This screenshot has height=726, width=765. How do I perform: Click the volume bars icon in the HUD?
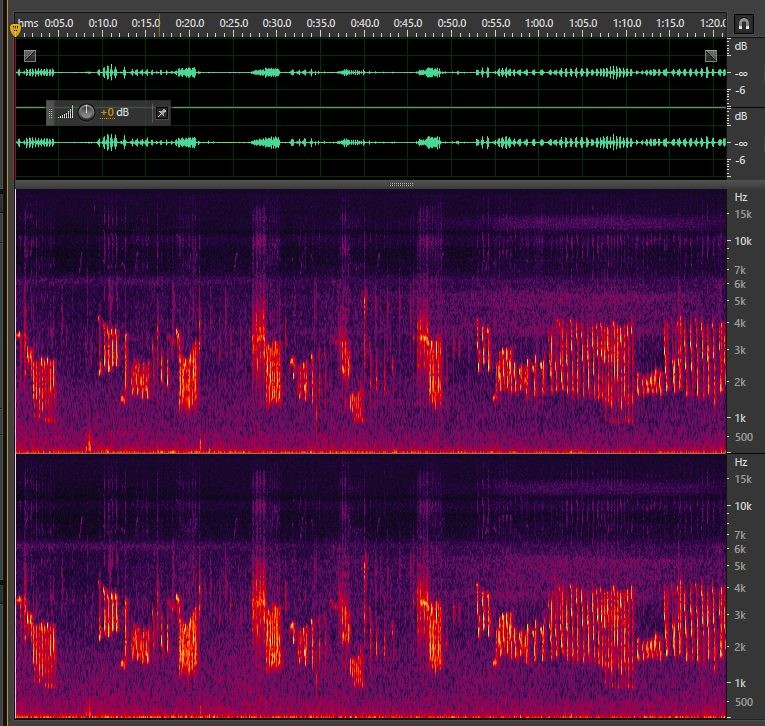(x=65, y=113)
